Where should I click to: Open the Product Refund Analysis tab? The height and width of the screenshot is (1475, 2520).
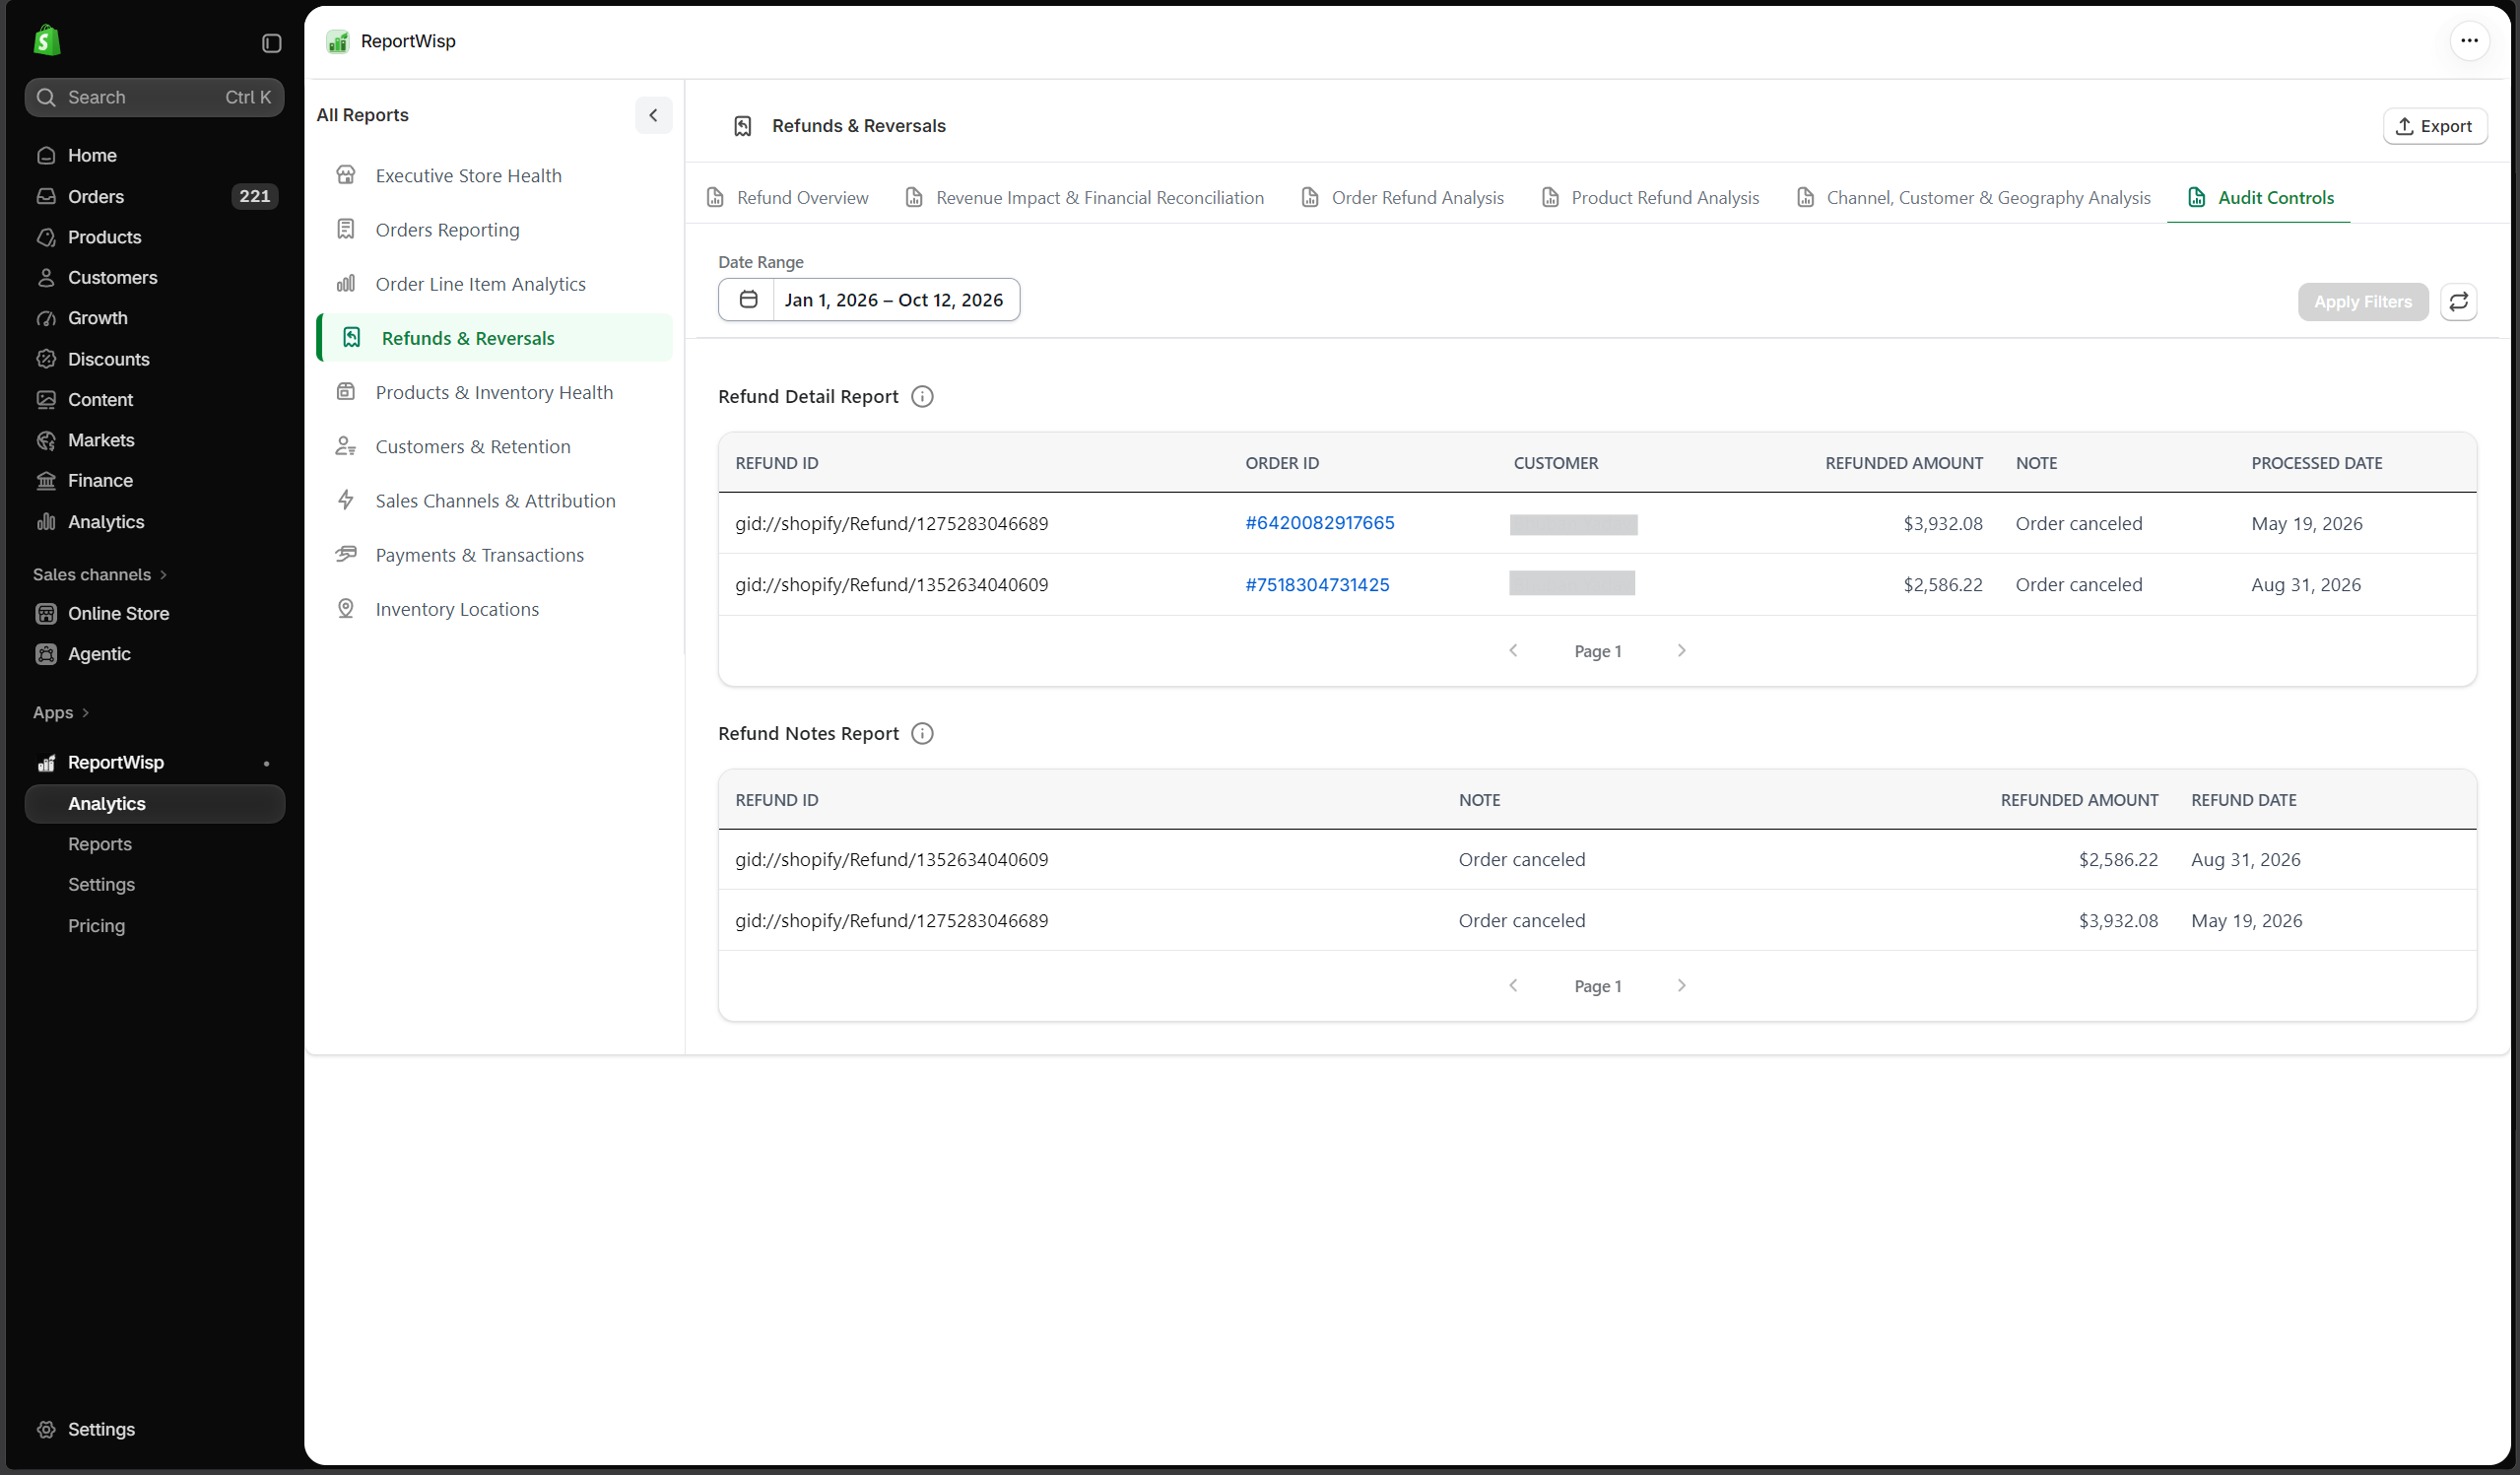click(1650, 198)
